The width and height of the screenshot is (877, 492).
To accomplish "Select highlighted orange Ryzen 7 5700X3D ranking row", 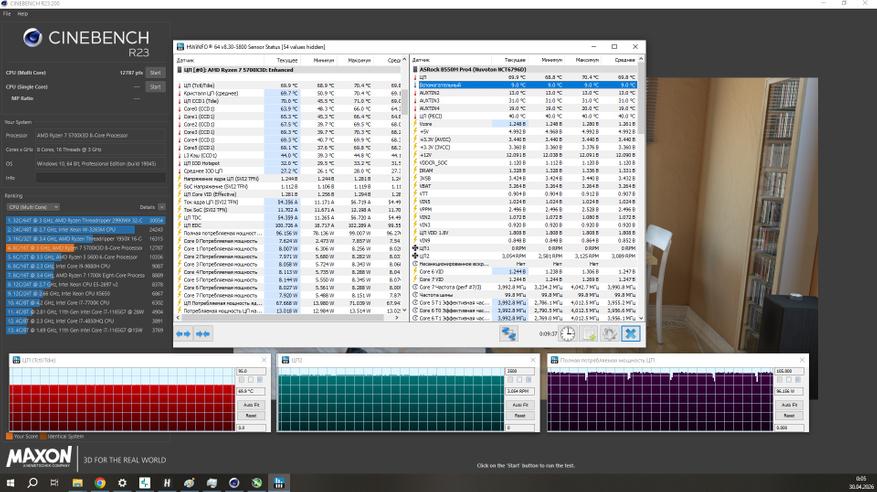I will 85,248.
